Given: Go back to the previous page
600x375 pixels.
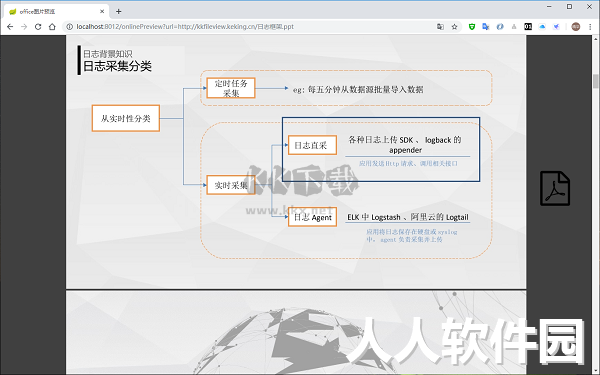Looking at the screenshot, I should (10, 27).
